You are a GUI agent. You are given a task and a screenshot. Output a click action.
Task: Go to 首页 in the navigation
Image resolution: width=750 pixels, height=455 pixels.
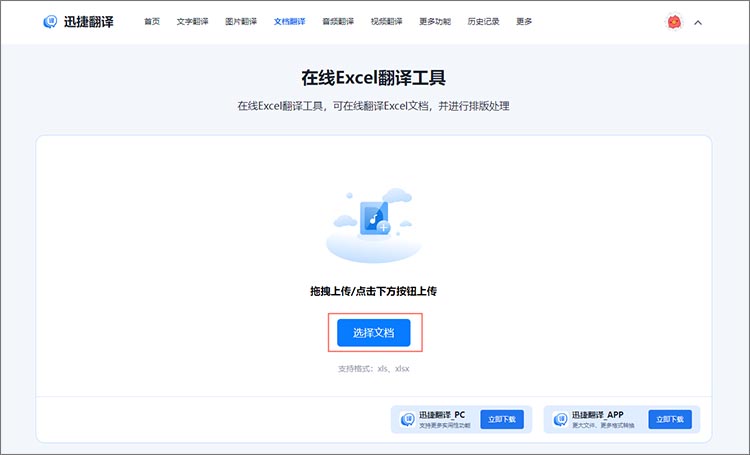click(152, 22)
